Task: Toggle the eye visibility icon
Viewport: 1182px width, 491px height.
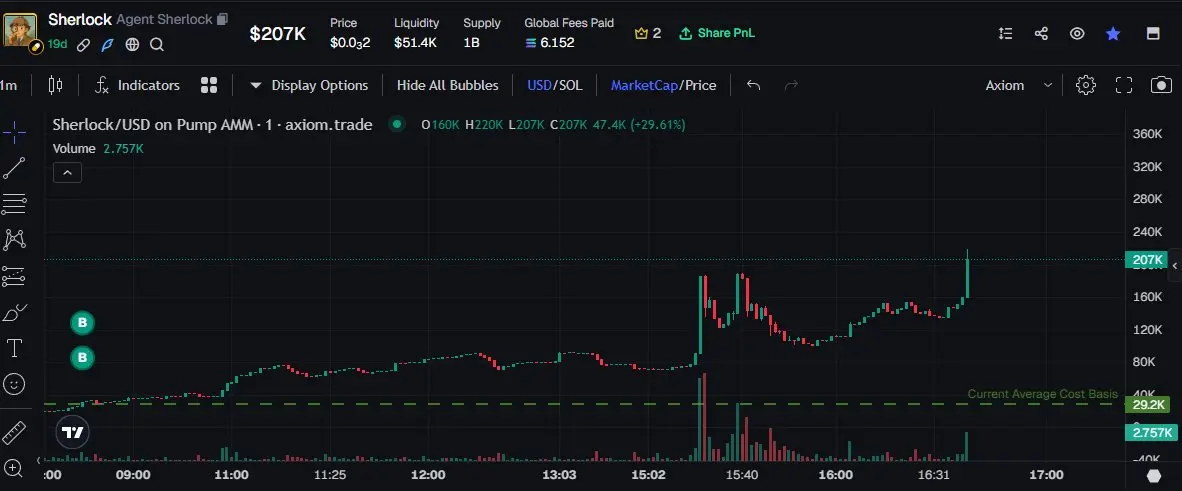Action: pyautogui.click(x=1077, y=33)
